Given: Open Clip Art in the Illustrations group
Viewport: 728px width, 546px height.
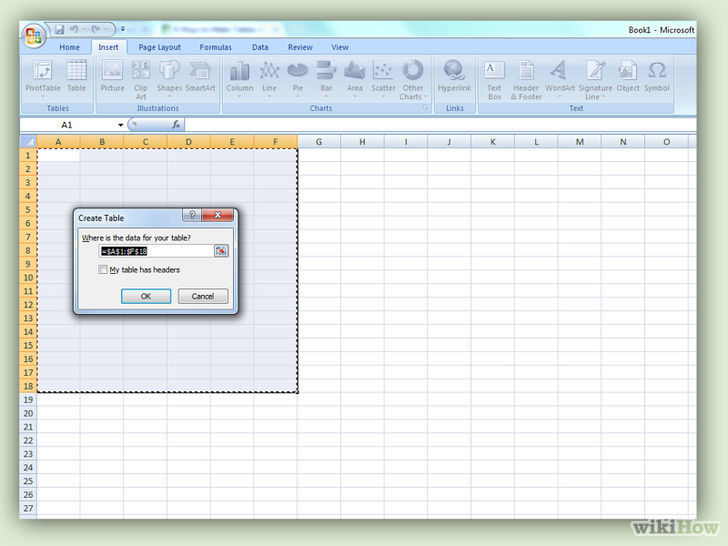Looking at the screenshot, I should click(x=141, y=76).
